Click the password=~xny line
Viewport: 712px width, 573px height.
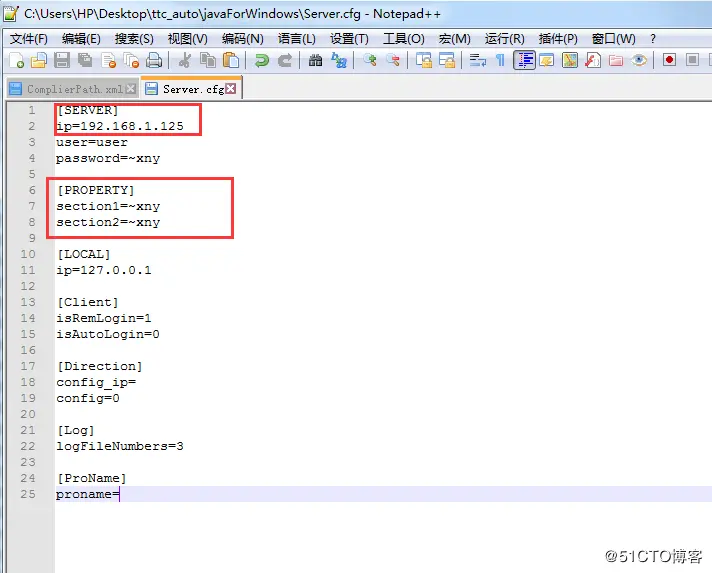108,158
